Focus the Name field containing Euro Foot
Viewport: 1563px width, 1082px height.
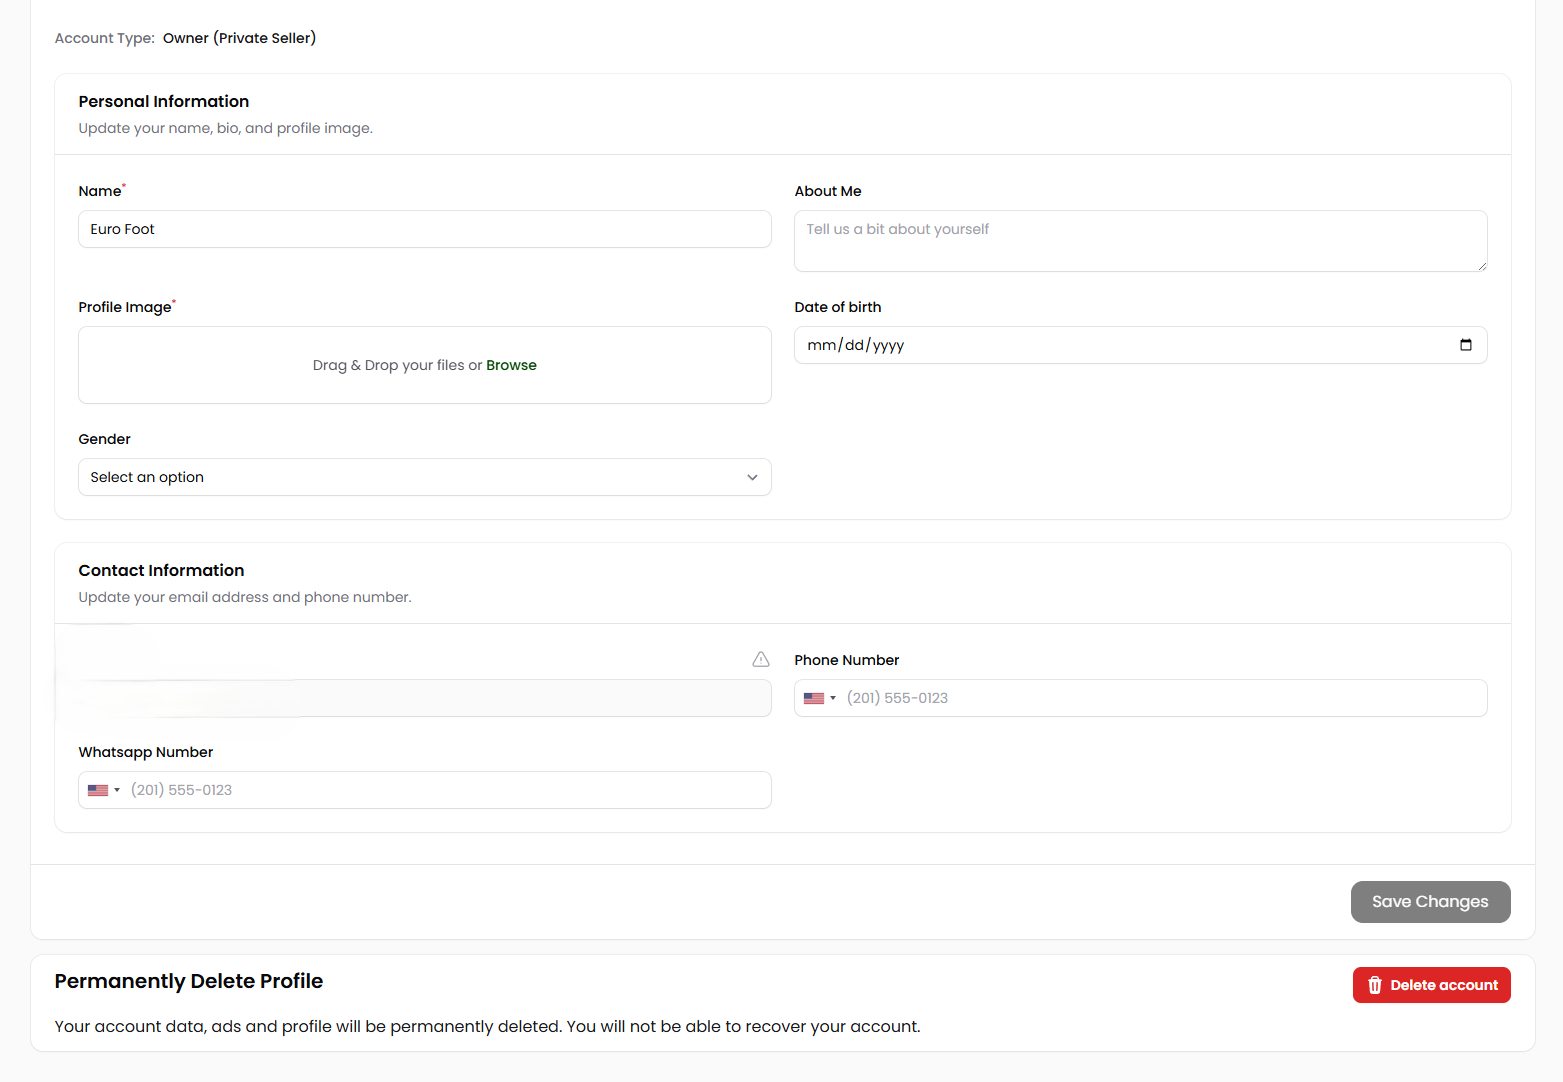point(424,229)
